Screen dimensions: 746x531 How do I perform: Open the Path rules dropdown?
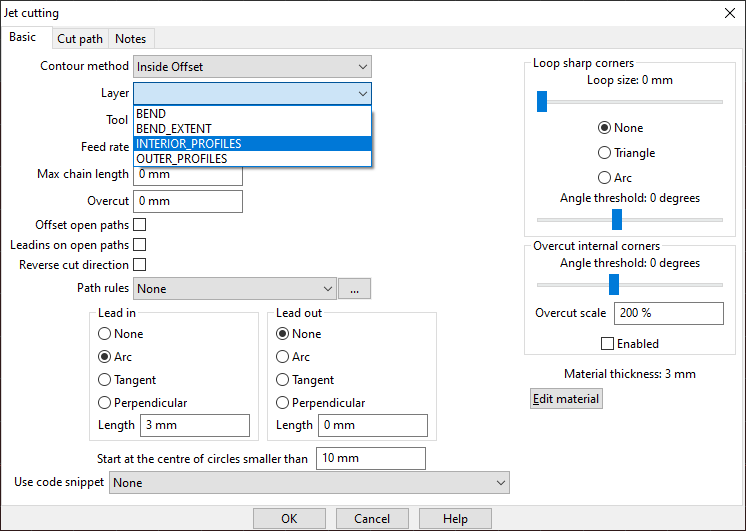[x=234, y=289]
